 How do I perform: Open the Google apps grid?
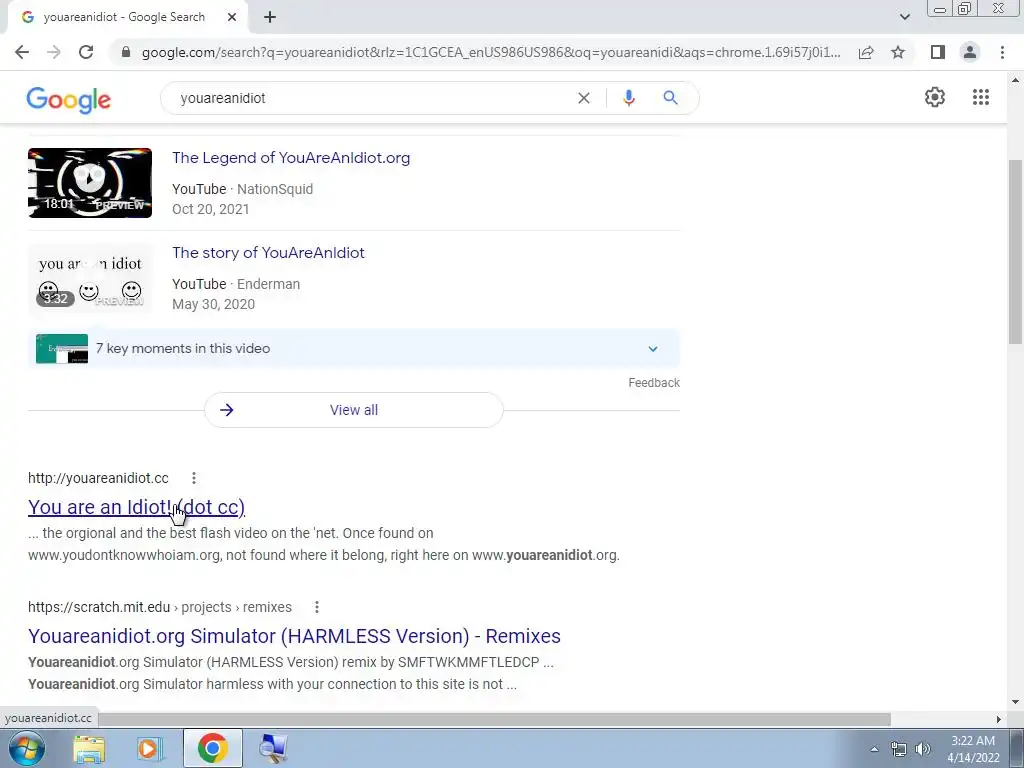point(980,97)
